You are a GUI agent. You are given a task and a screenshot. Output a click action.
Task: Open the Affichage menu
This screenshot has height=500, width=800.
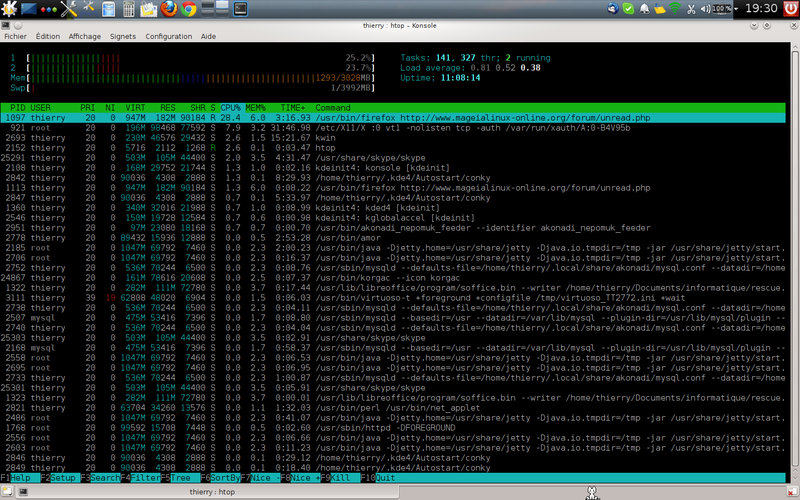coord(85,36)
